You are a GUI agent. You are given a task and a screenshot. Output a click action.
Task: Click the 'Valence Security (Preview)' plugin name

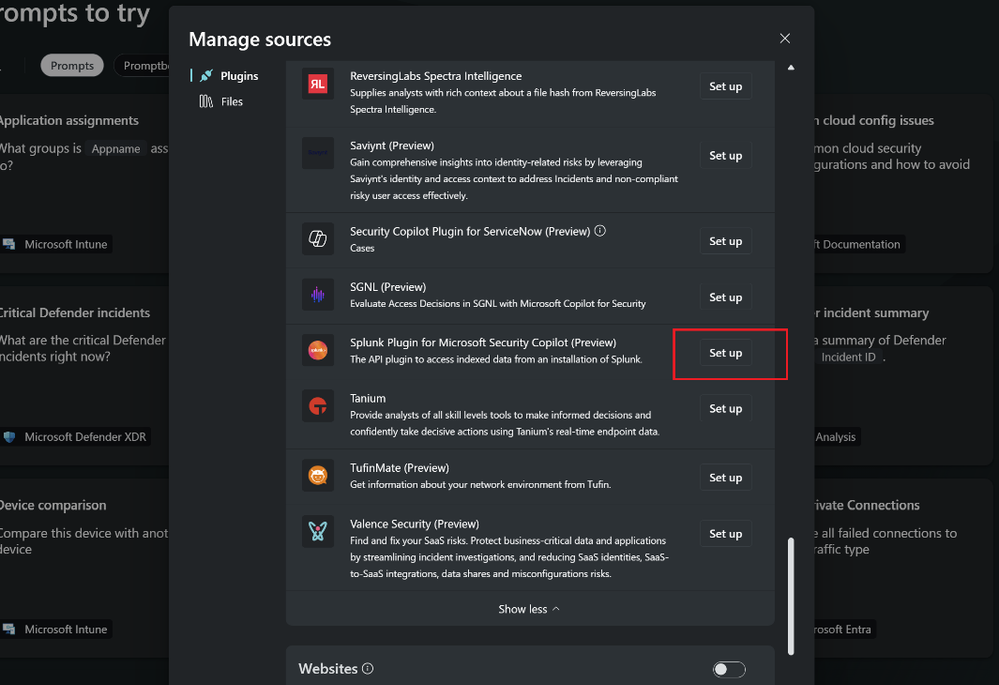(414, 524)
